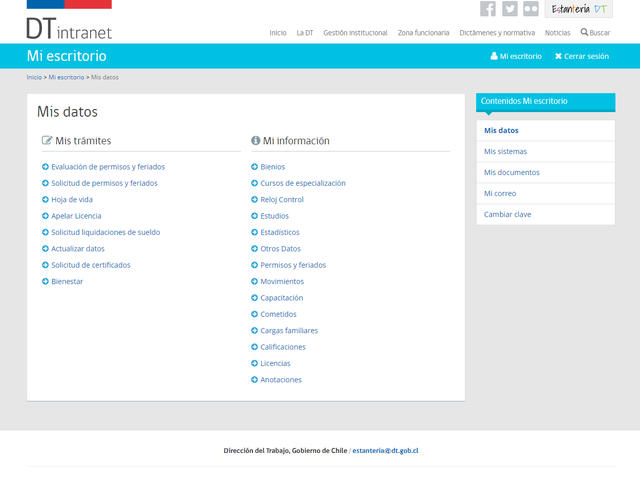Open the Gestión institucional menu
640x477 pixels.
(355, 33)
